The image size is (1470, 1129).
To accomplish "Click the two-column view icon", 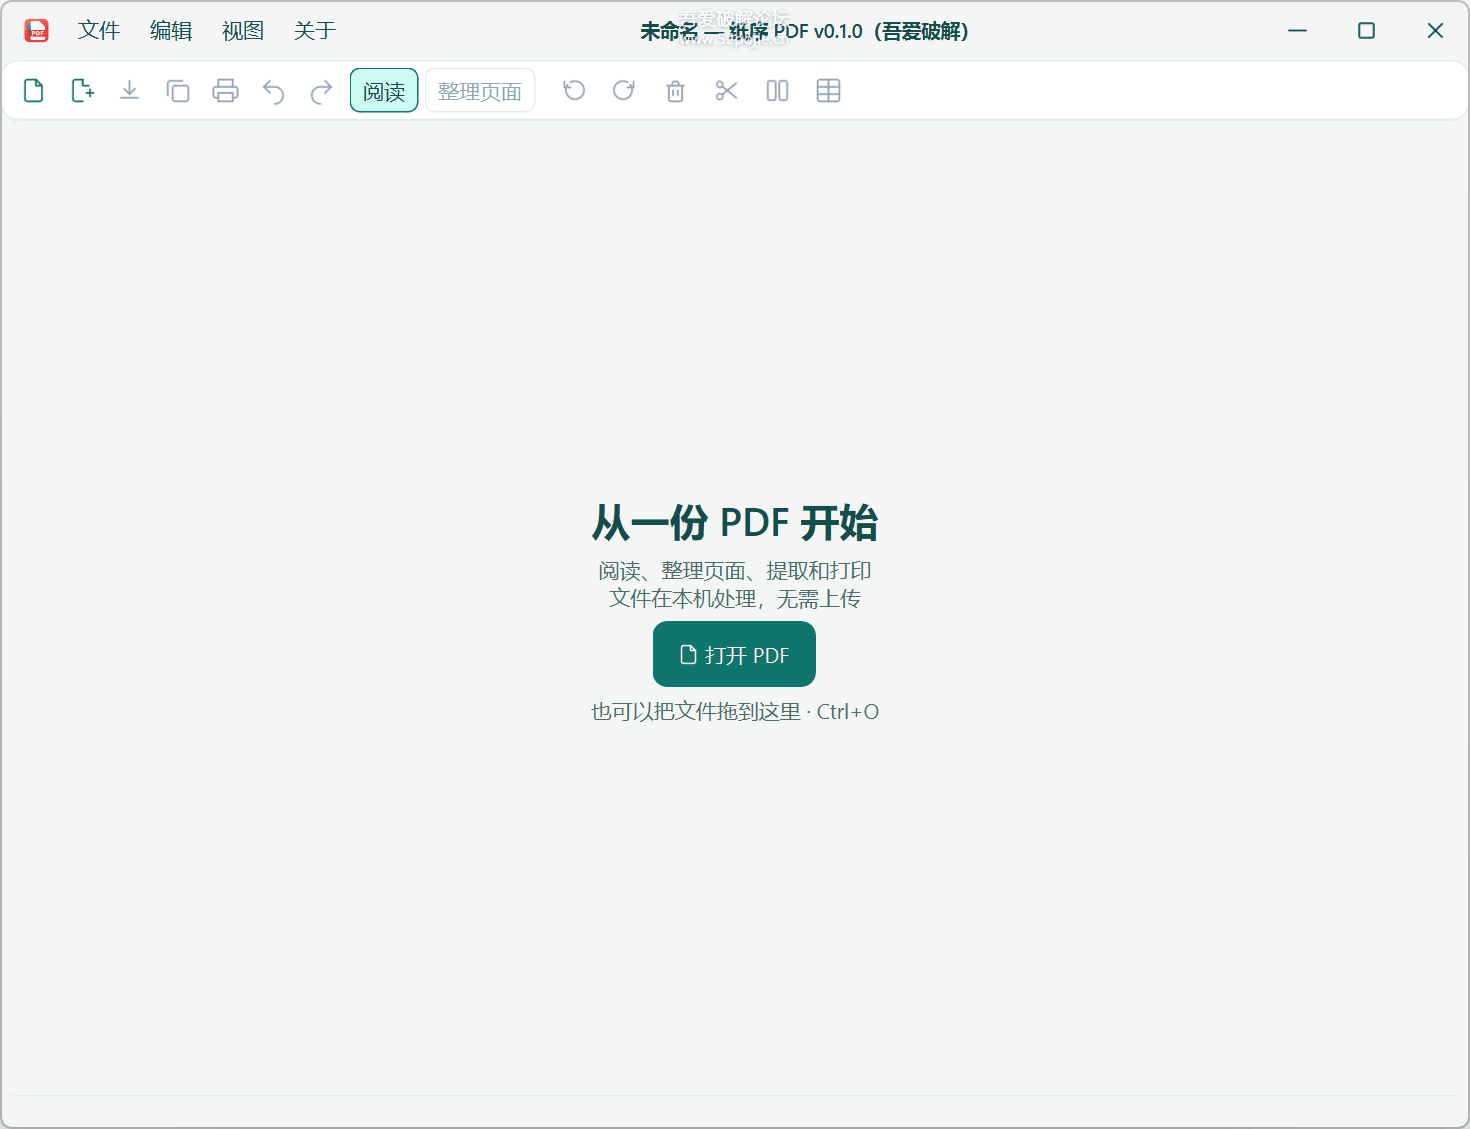I will pos(777,91).
